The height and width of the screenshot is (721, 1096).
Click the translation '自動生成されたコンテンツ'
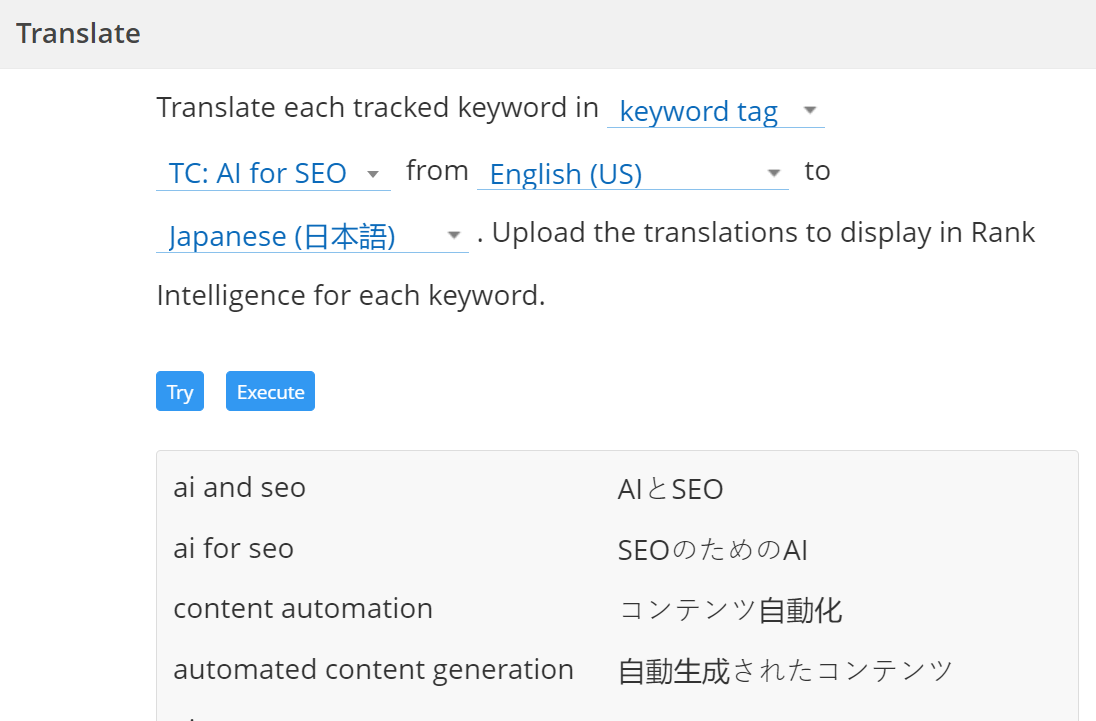[x=785, y=671]
